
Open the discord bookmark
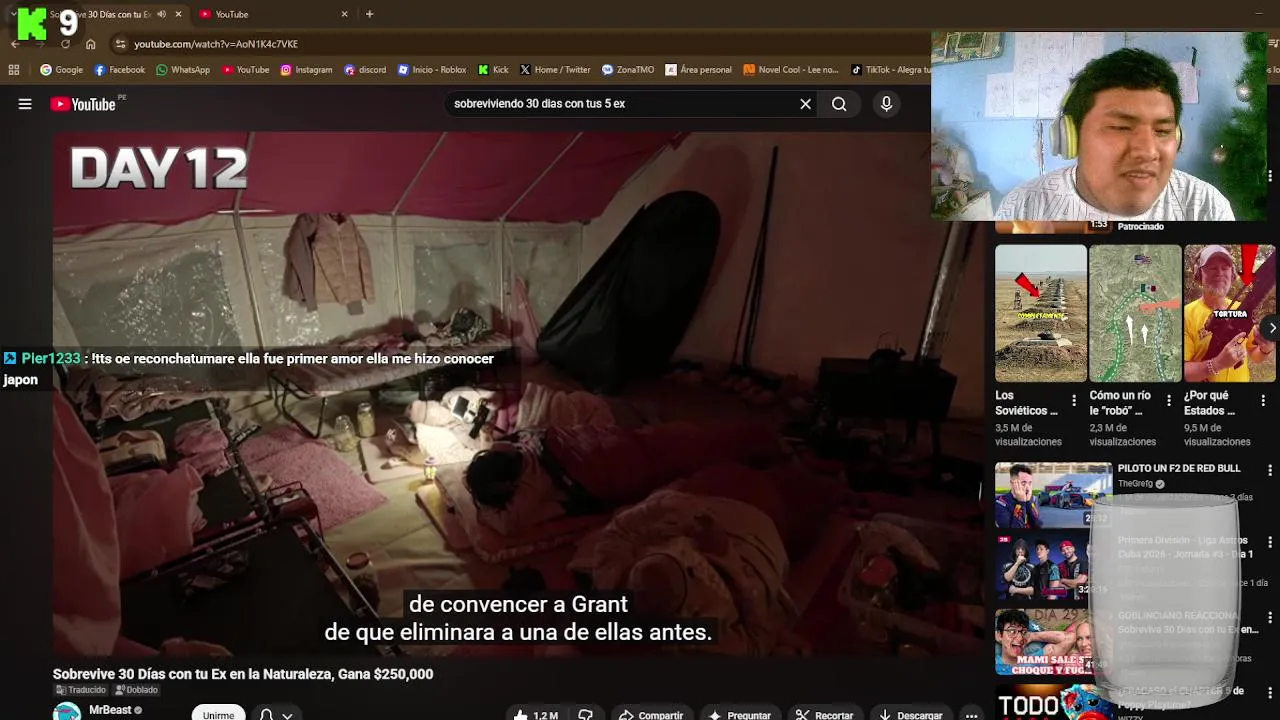click(x=365, y=70)
